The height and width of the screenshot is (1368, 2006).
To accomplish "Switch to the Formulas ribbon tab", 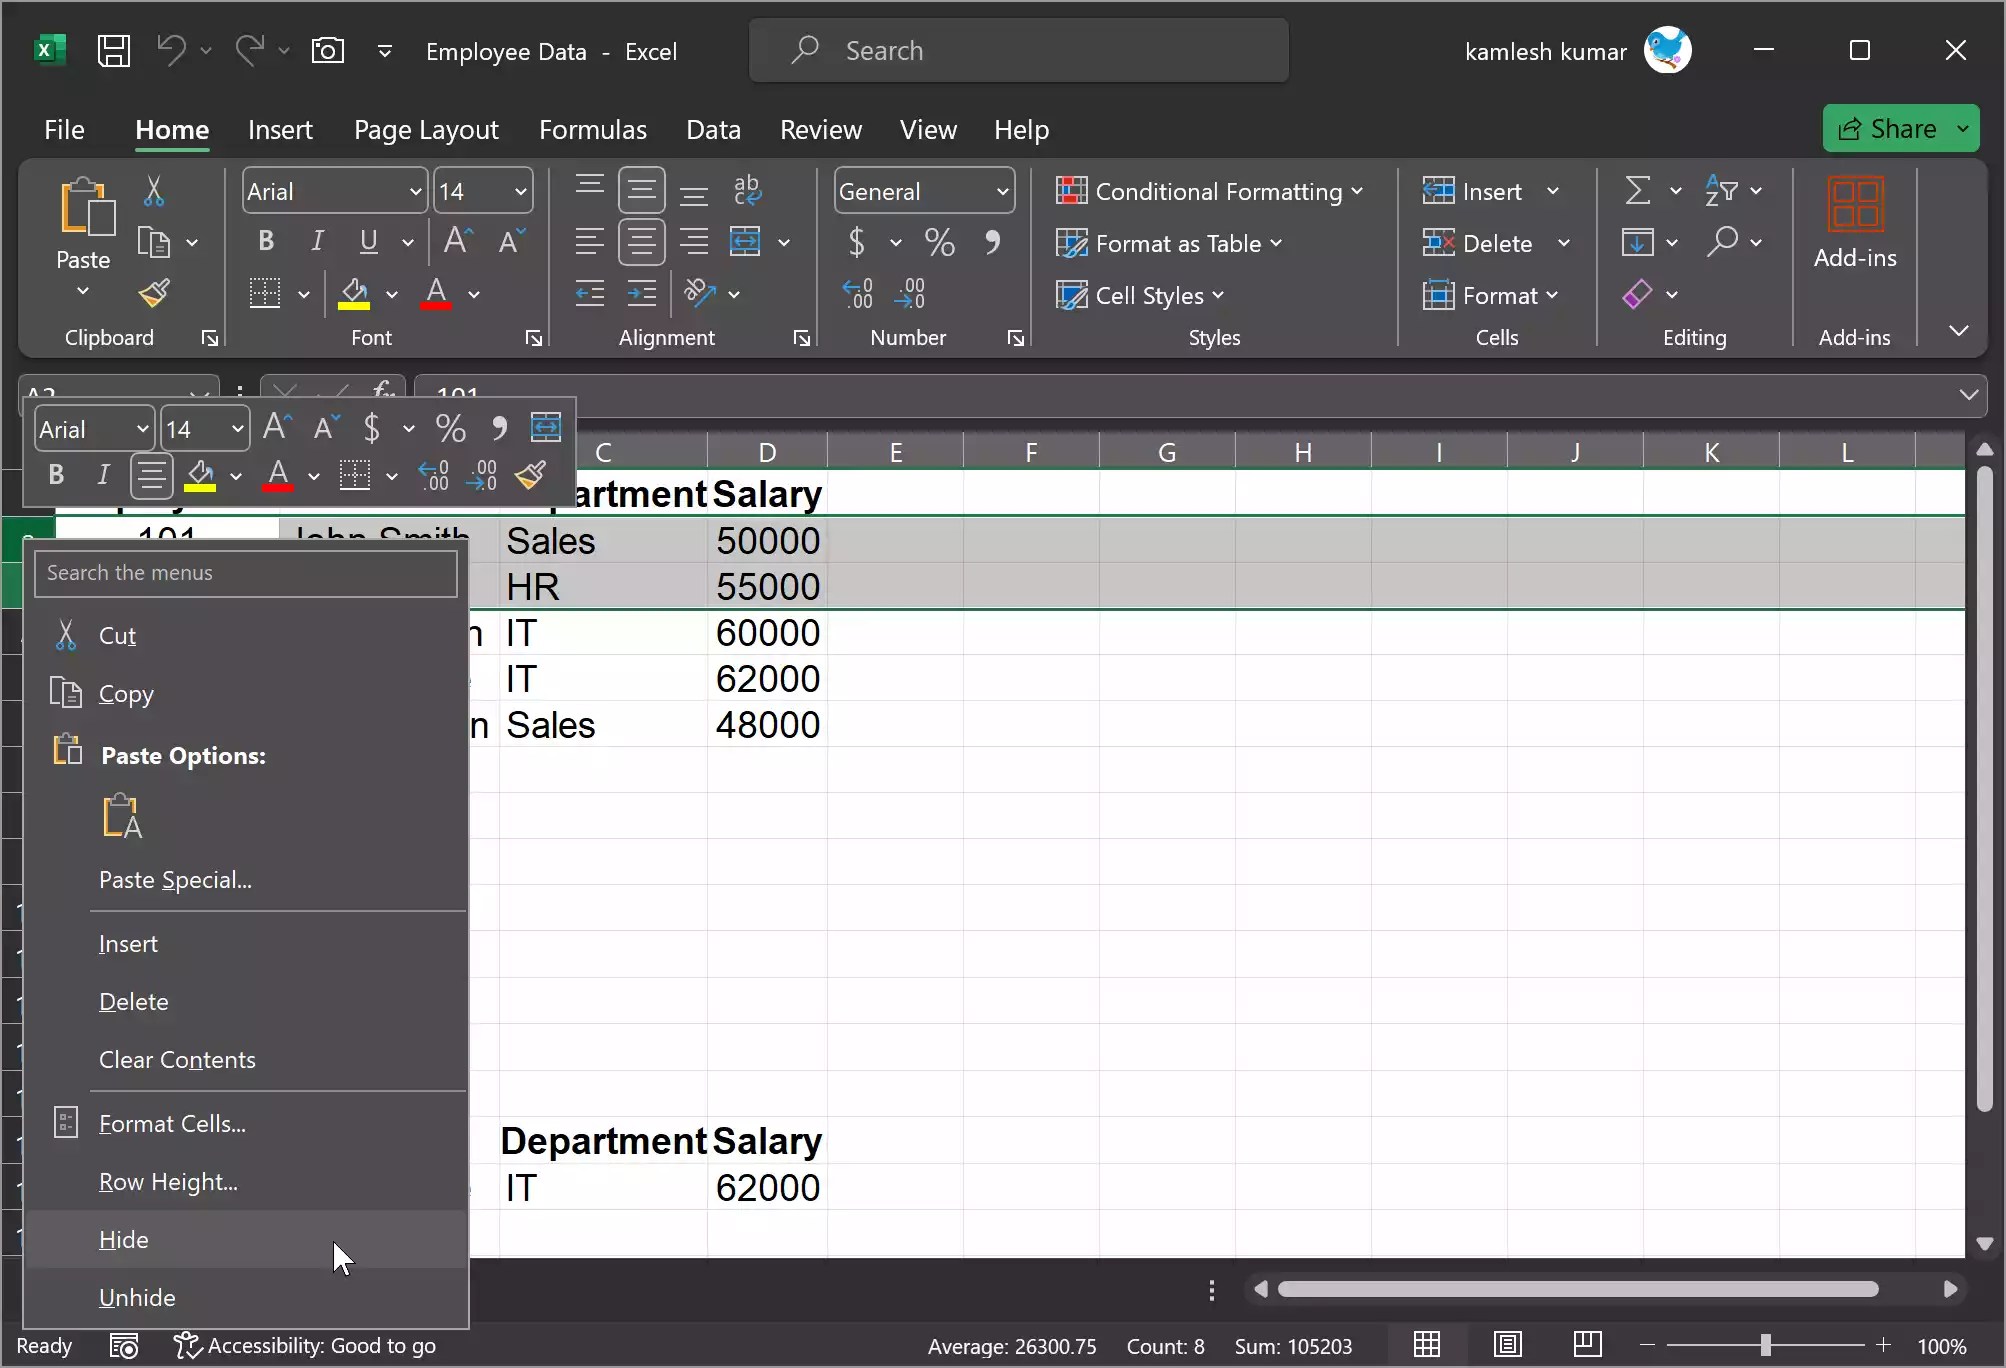I will [x=593, y=129].
